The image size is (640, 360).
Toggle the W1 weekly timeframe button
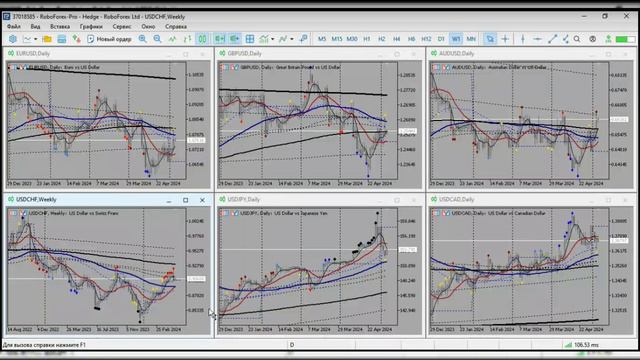456,39
